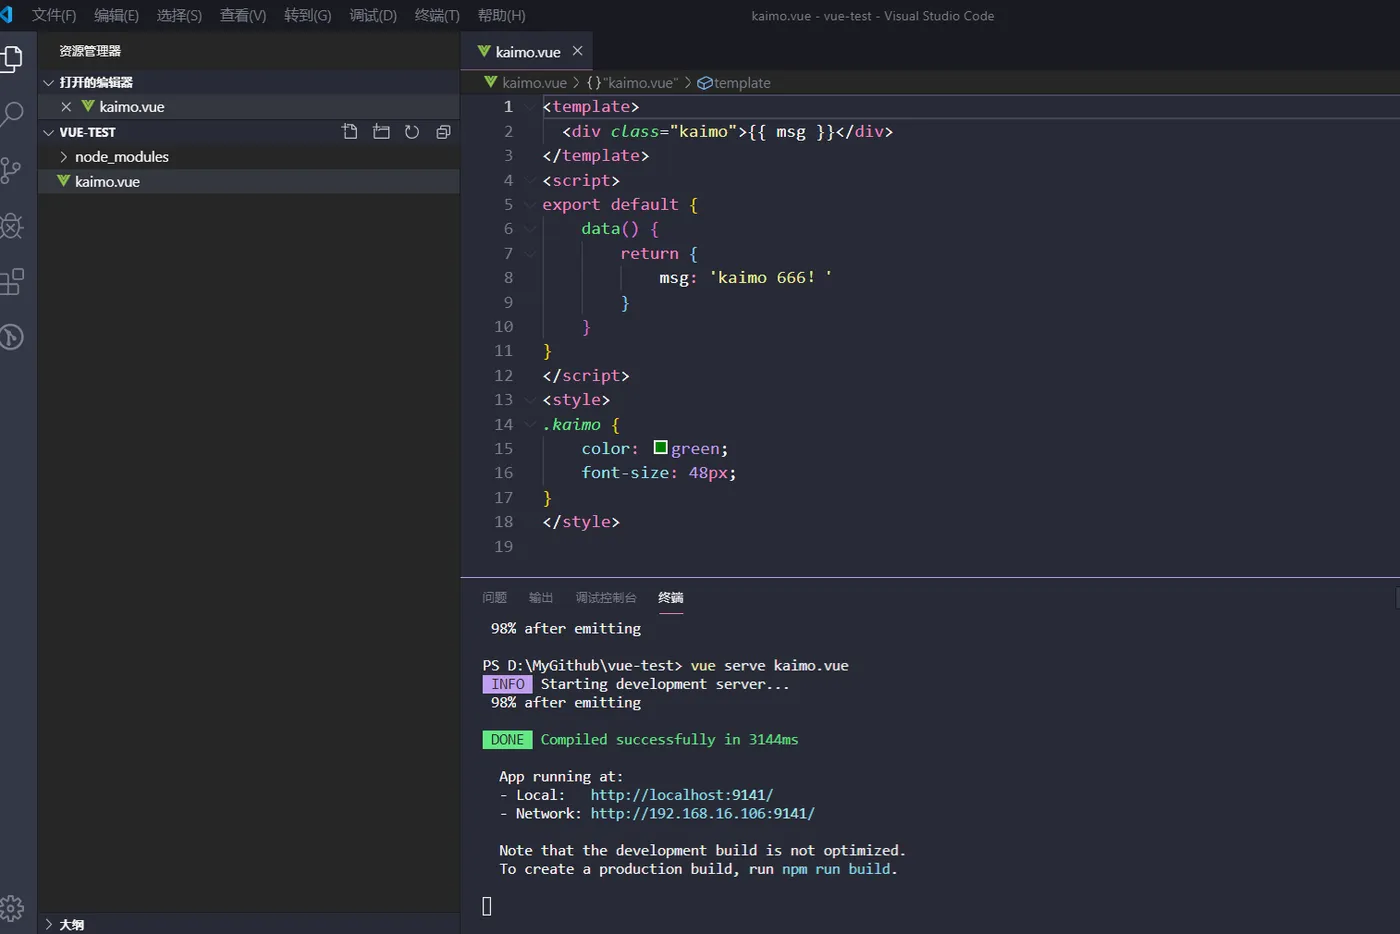This screenshot has height=934, width=1400.
Task: Open the 调试(D) menu
Action: coord(373,15)
